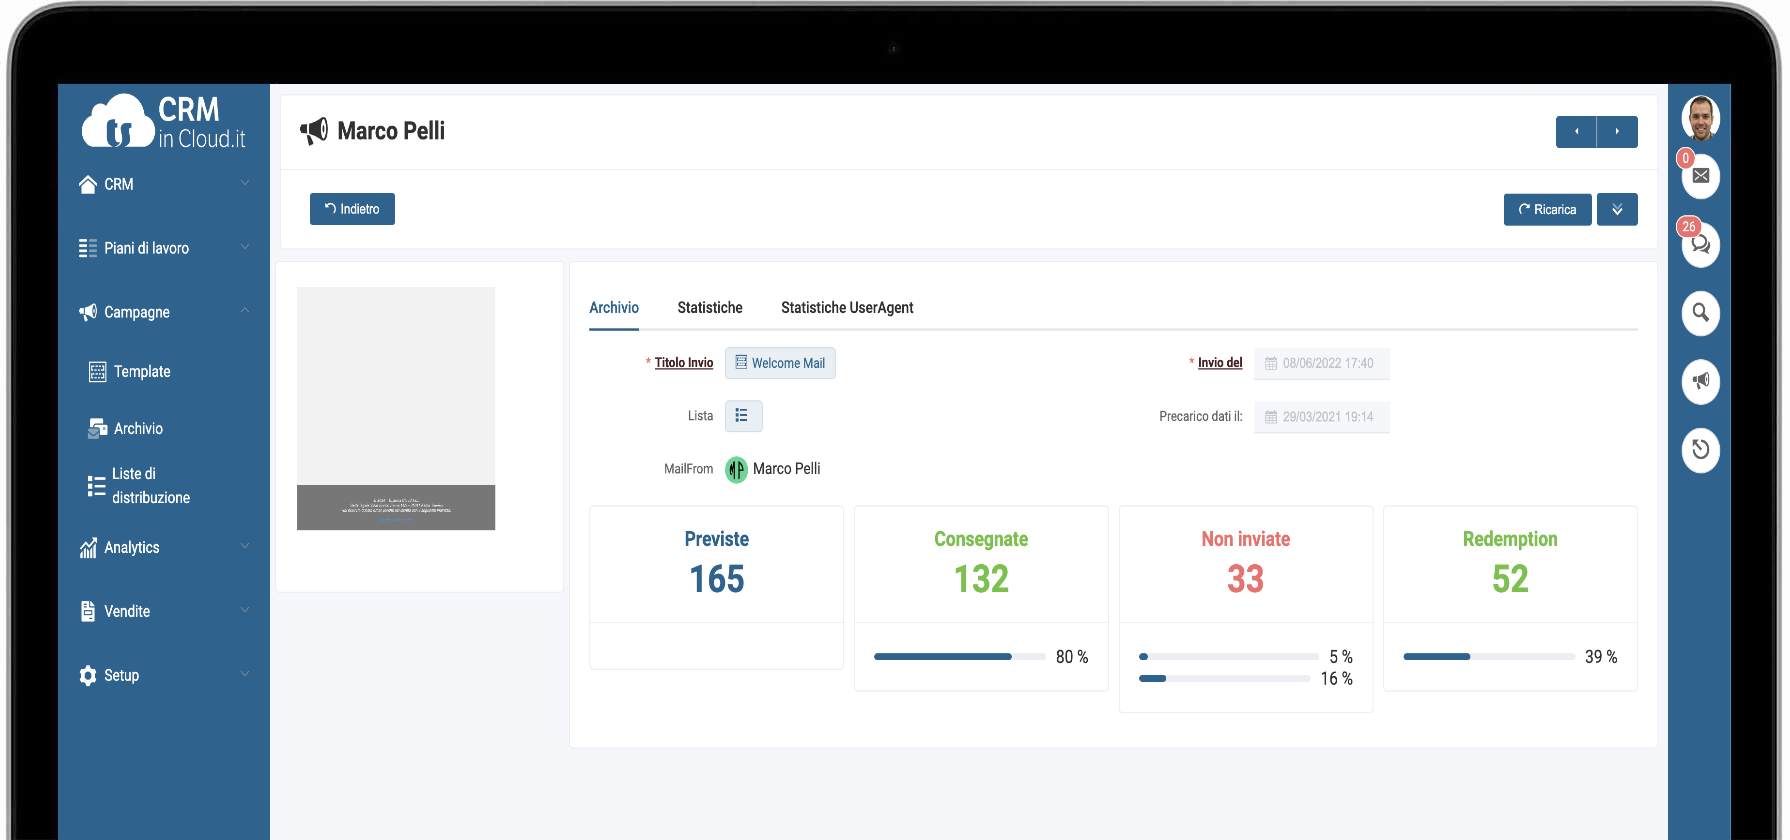Open the double-chevron dropdown next to Ricarica

click(1617, 209)
